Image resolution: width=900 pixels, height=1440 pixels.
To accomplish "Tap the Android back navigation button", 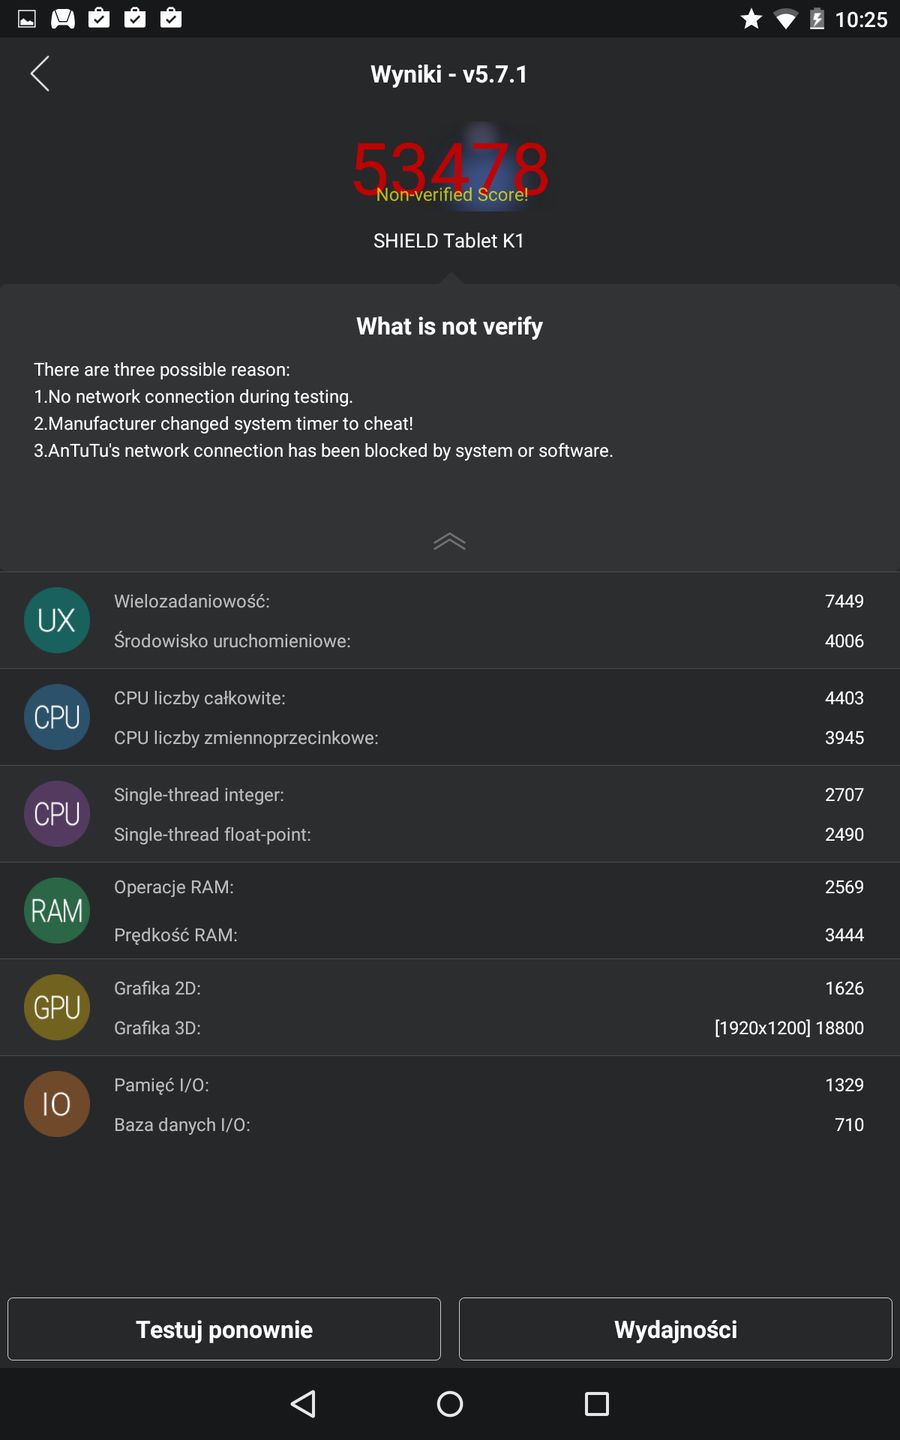I will (x=303, y=1404).
